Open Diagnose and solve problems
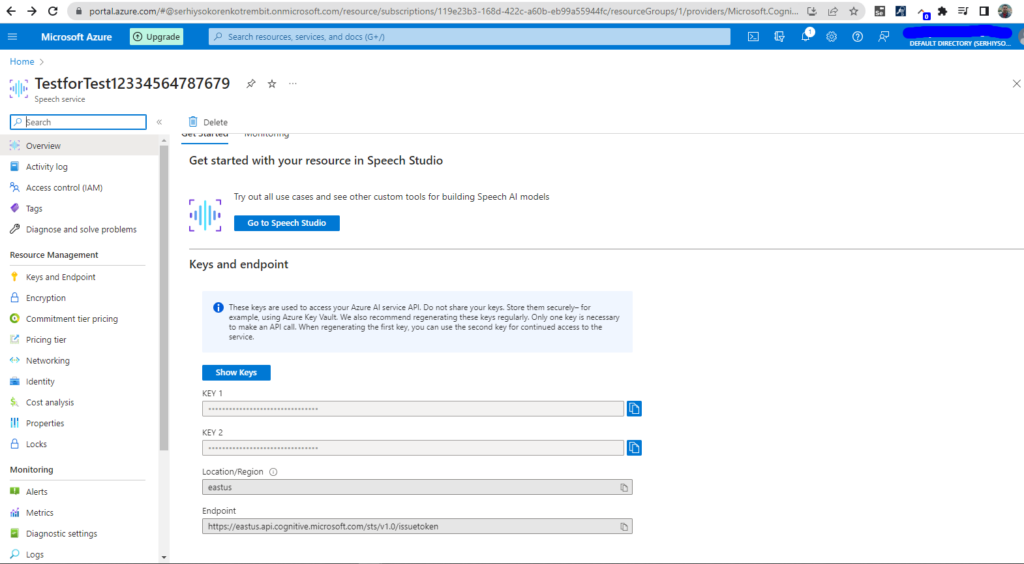 [x=79, y=229]
